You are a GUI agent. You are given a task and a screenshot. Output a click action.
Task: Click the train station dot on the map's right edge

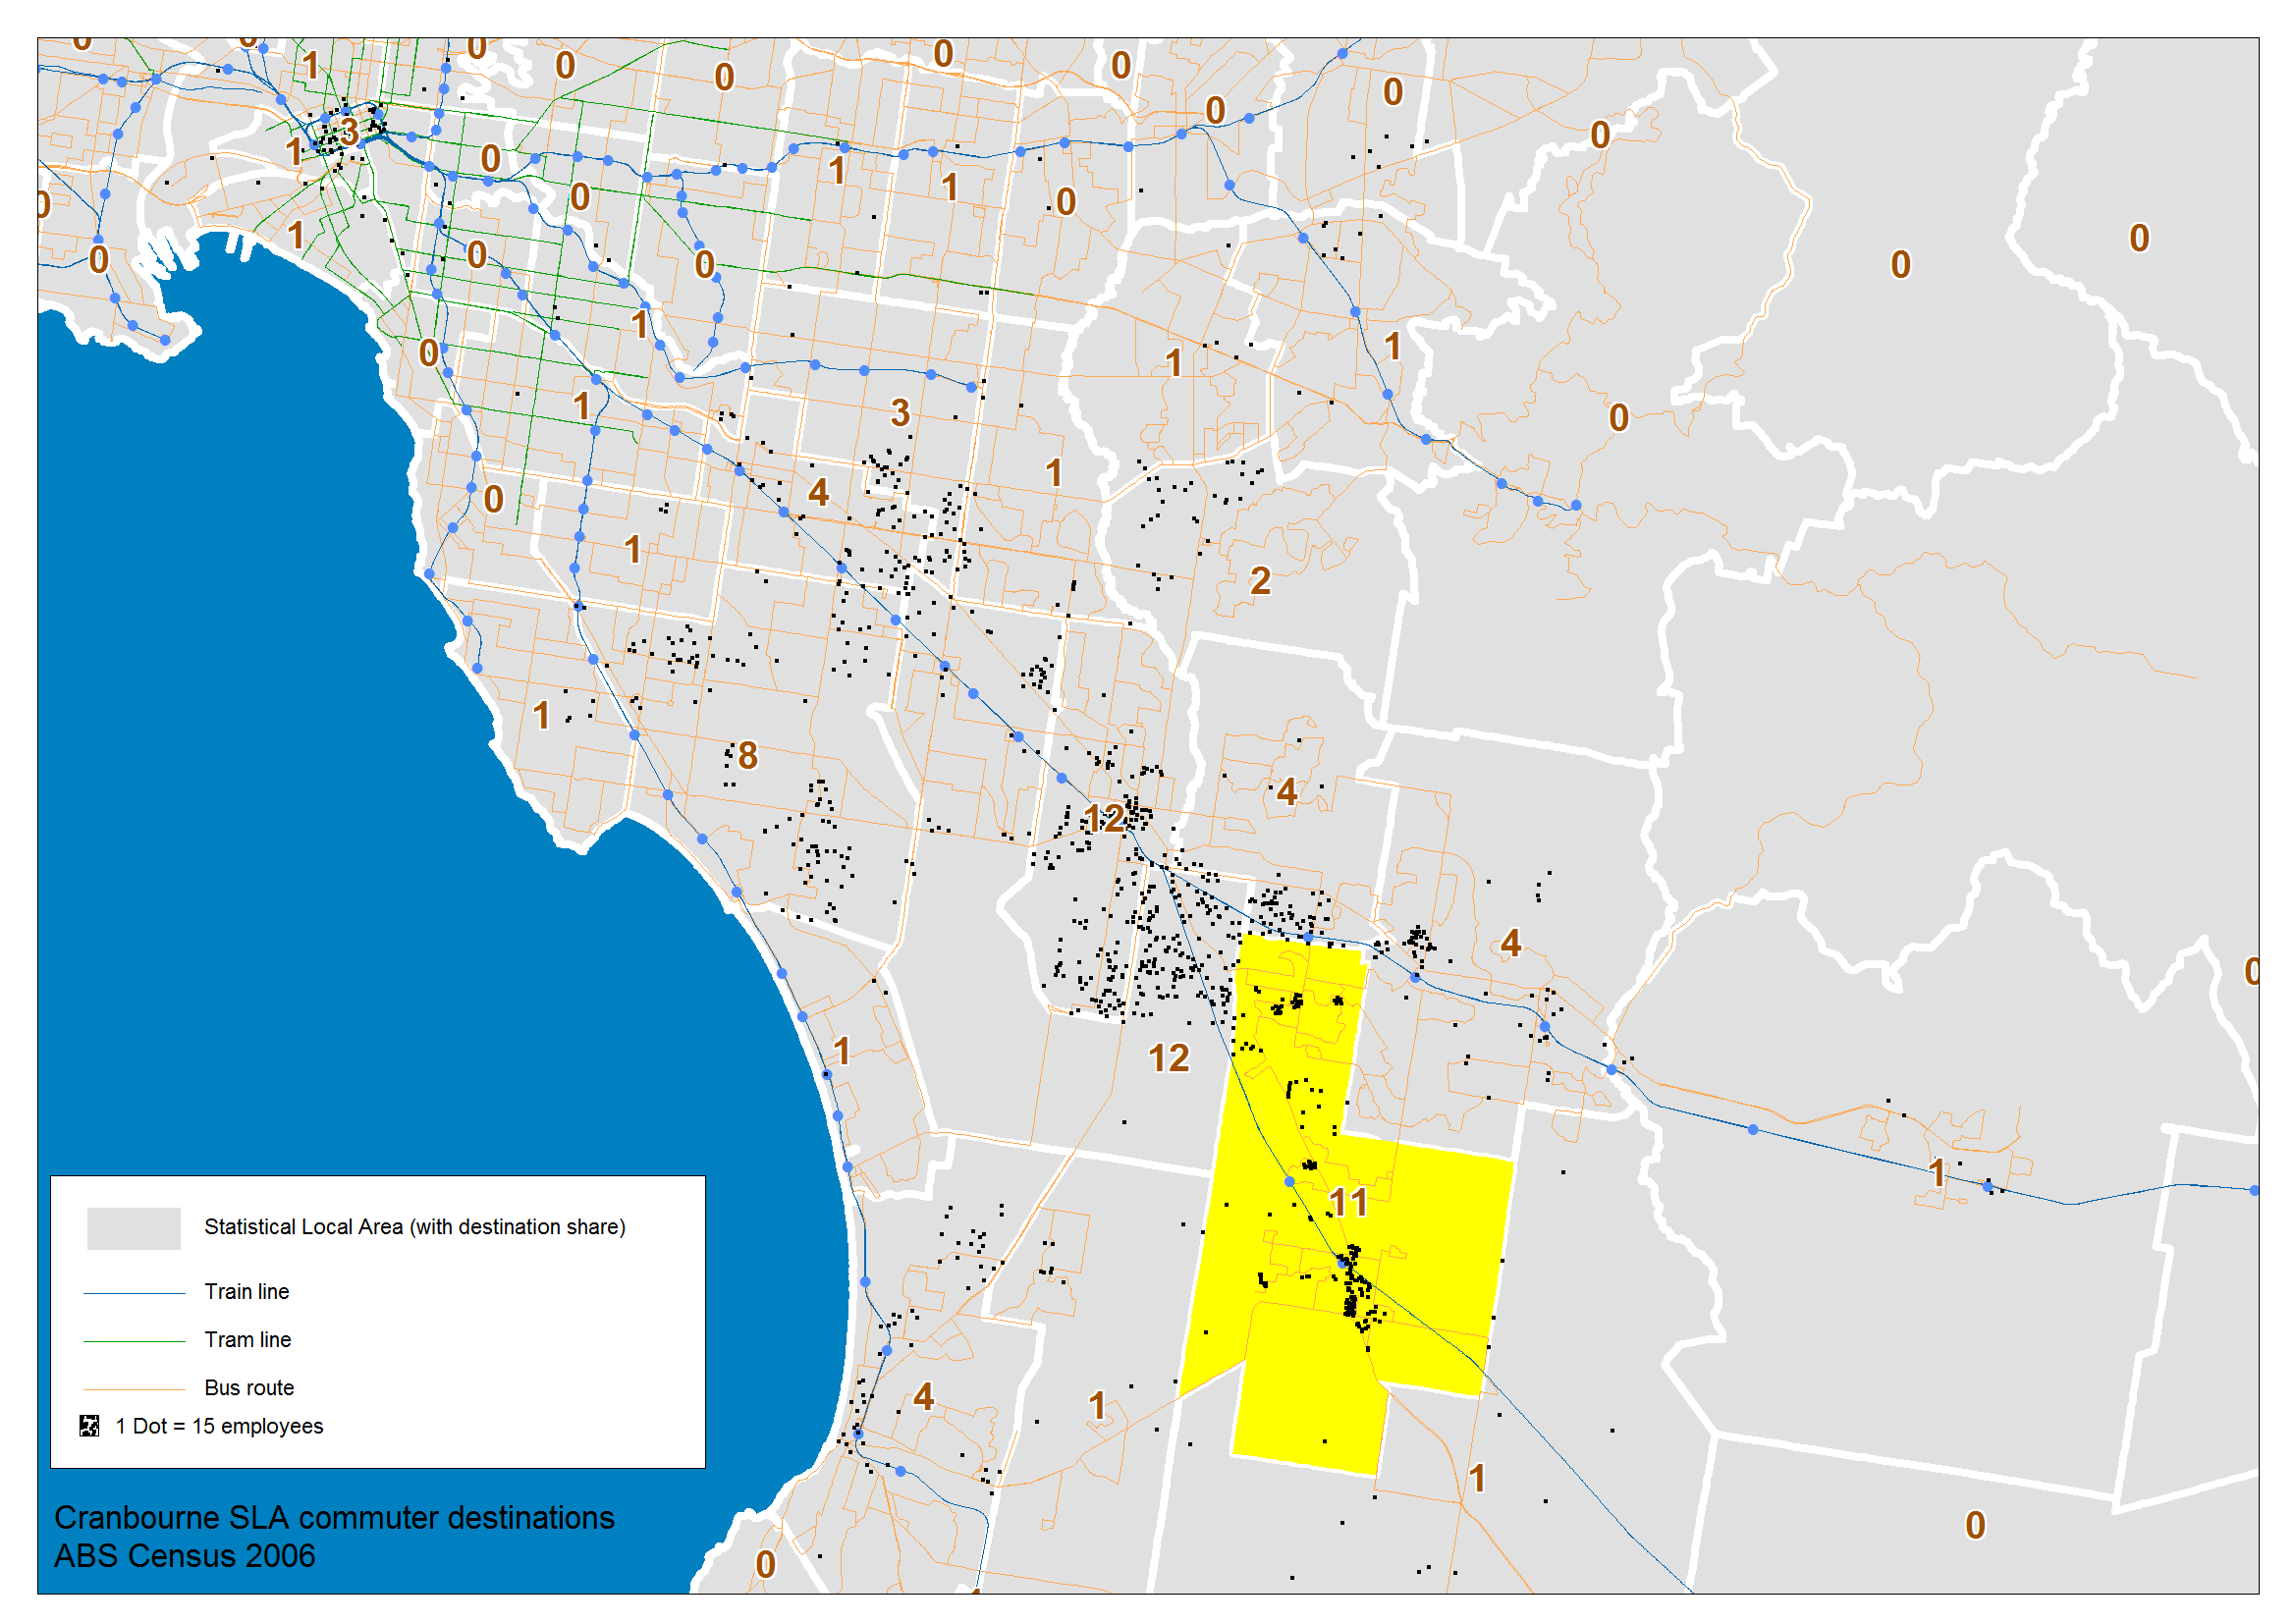pyautogui.click(x=2254, y=1191)
